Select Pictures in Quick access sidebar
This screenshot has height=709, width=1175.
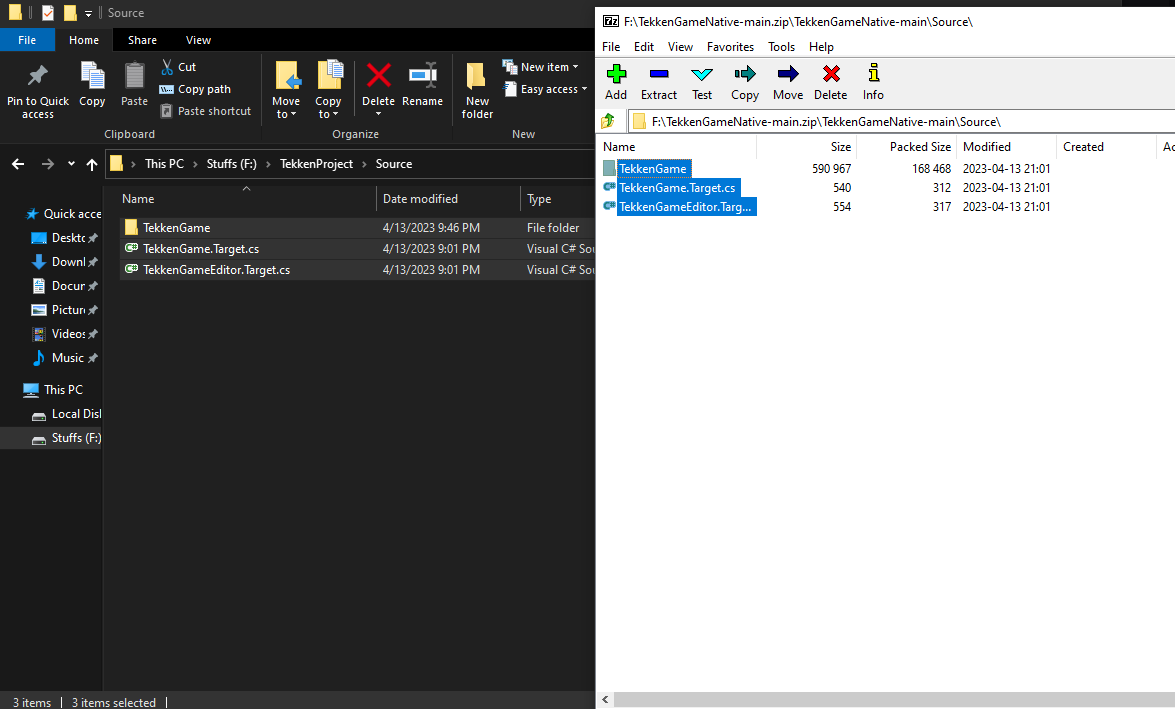pos(64,310)
